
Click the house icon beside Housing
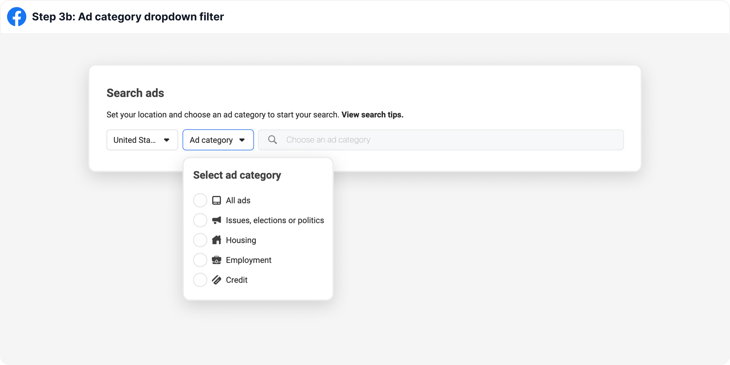tap(216, 240)
